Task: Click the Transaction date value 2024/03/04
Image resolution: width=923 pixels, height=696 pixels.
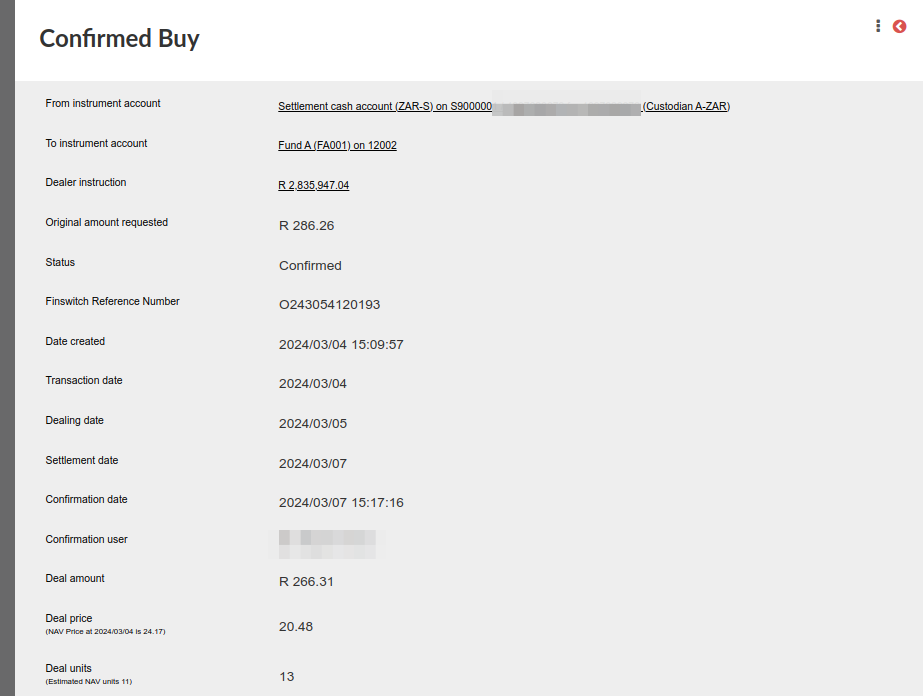Action: [313, 384]
